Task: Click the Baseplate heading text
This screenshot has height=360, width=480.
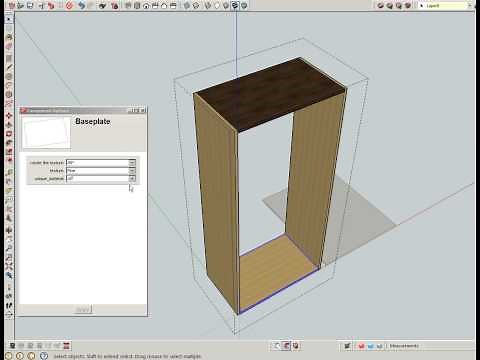Action: tap(93, 121)
